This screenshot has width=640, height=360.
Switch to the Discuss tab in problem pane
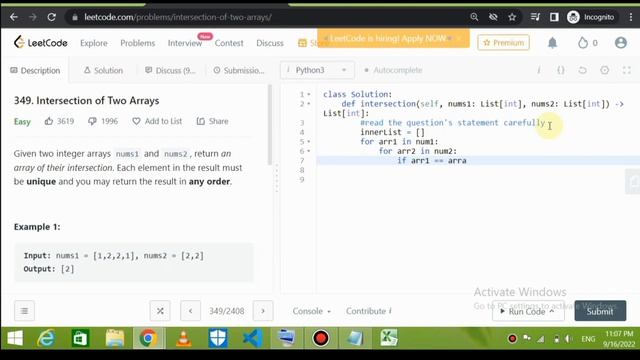click(170, 70)
